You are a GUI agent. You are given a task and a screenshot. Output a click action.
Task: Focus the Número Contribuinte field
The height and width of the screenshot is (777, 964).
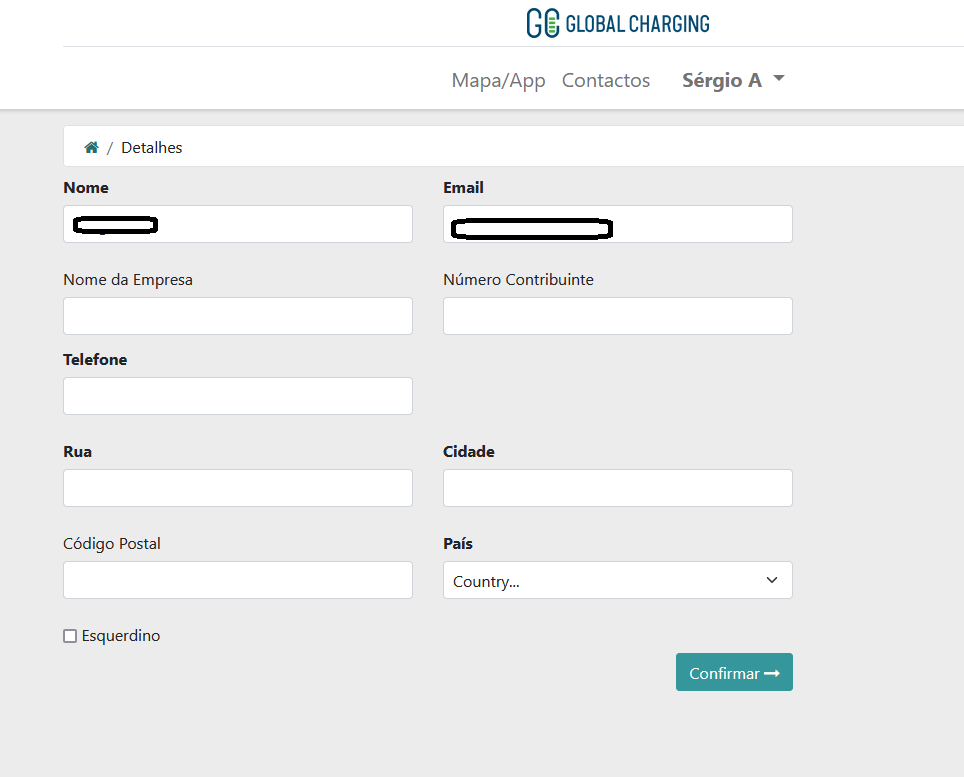(617, 316)
